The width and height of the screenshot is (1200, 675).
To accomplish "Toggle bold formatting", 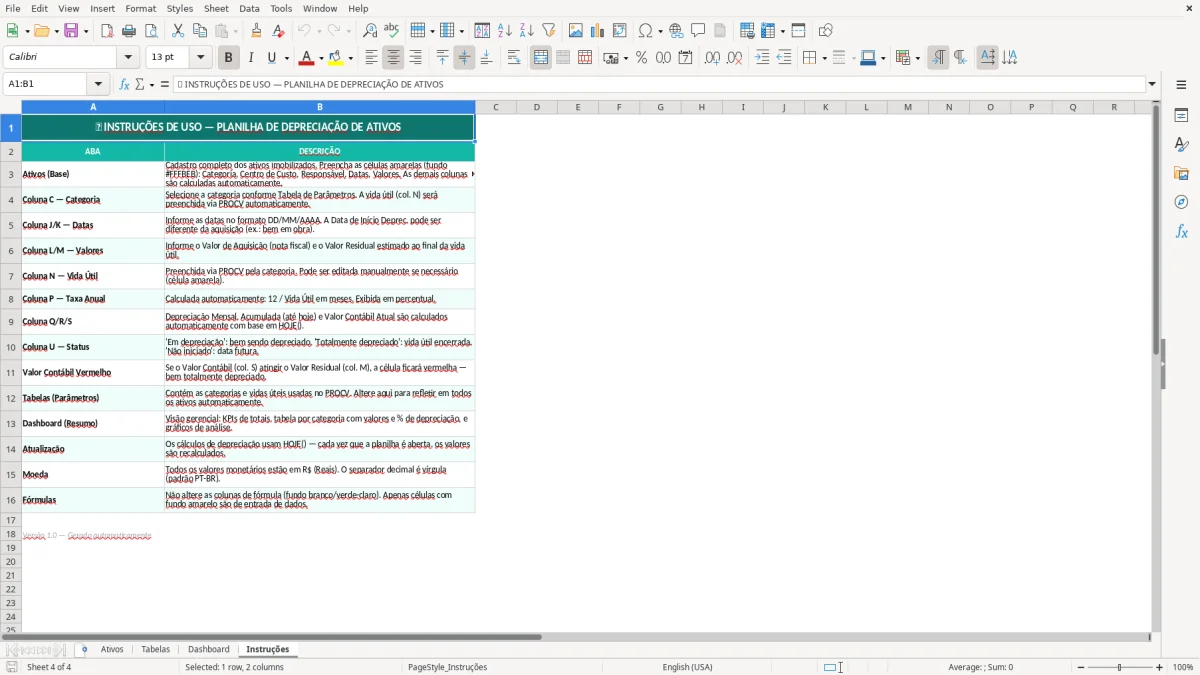I will pyautogui.click(x=228, y=57).
